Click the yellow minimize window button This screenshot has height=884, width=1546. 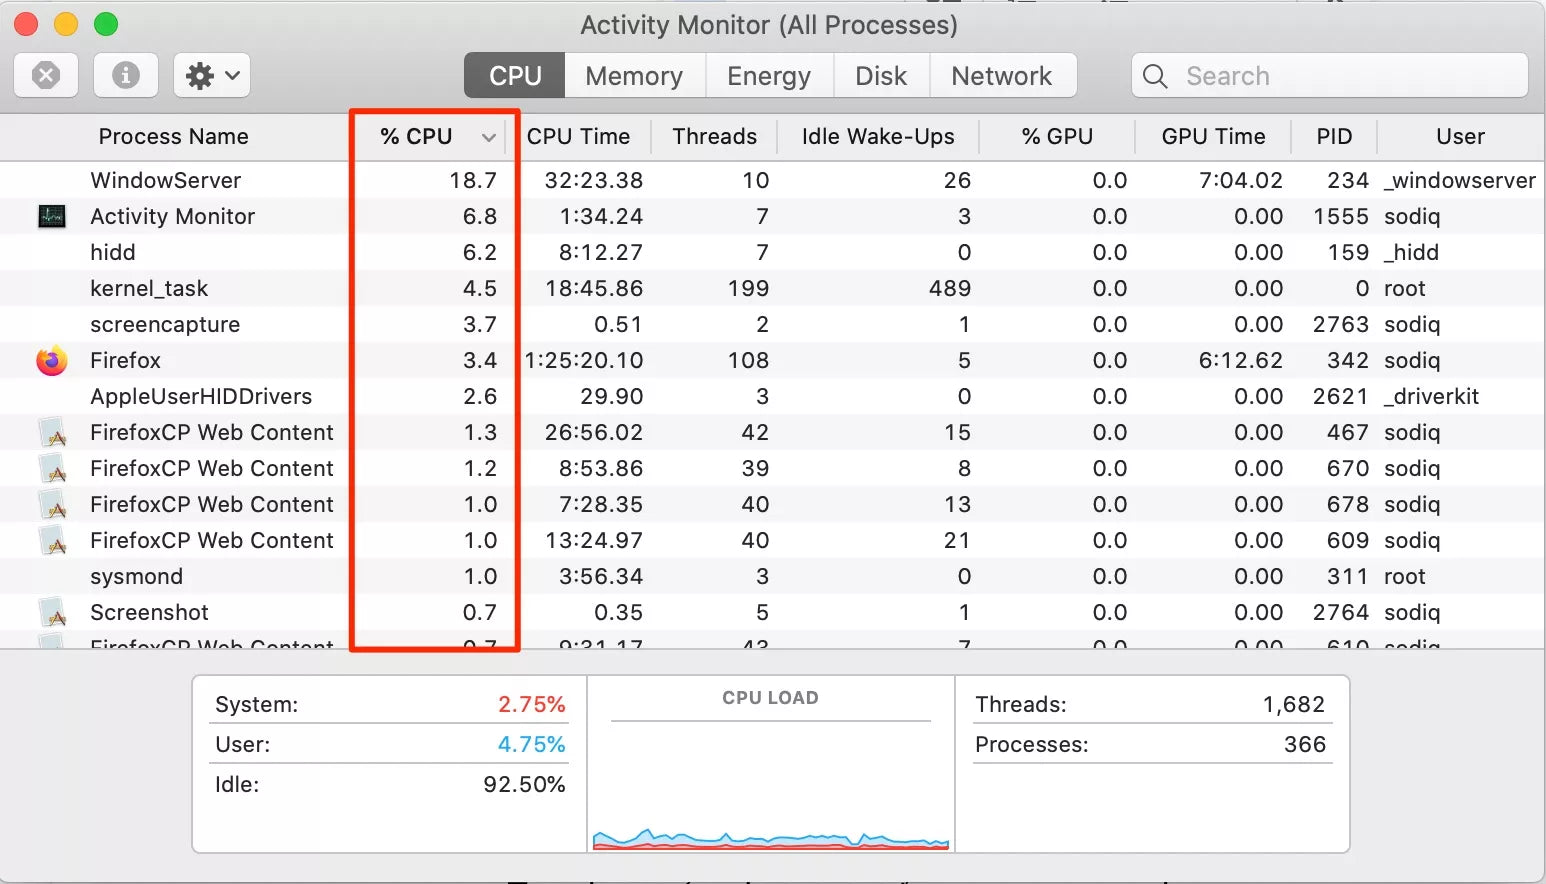pyautogui.click(x=66, y=24)
